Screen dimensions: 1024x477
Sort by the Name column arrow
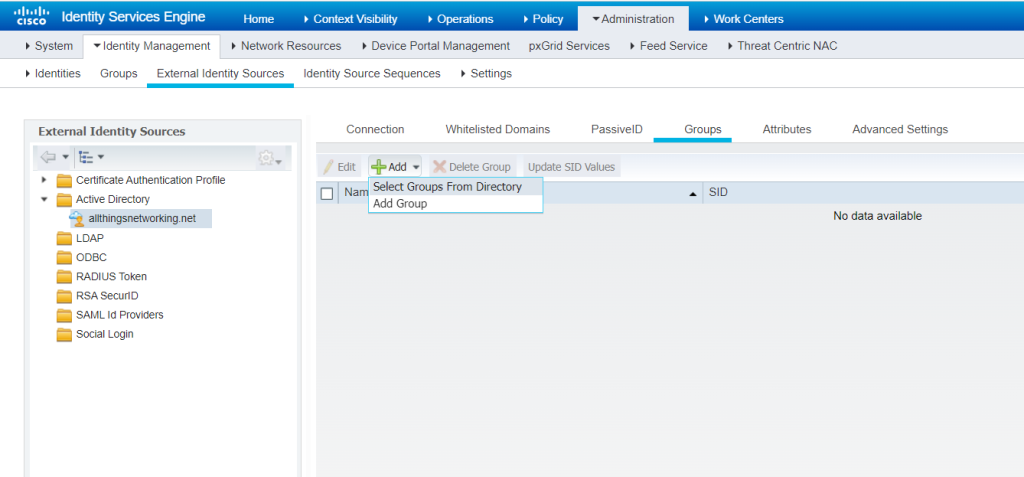[x=692, y=194]
